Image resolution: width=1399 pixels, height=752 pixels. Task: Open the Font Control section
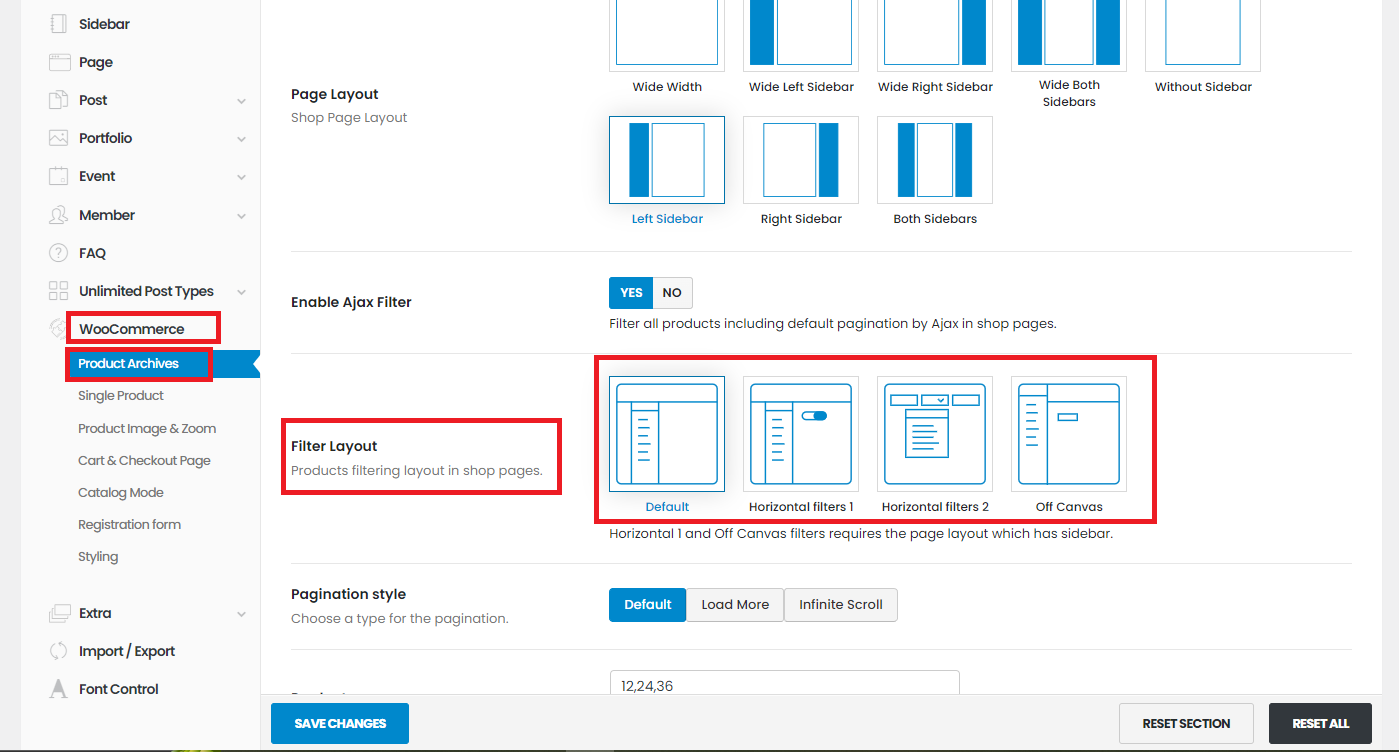click(x=119, y=689)
